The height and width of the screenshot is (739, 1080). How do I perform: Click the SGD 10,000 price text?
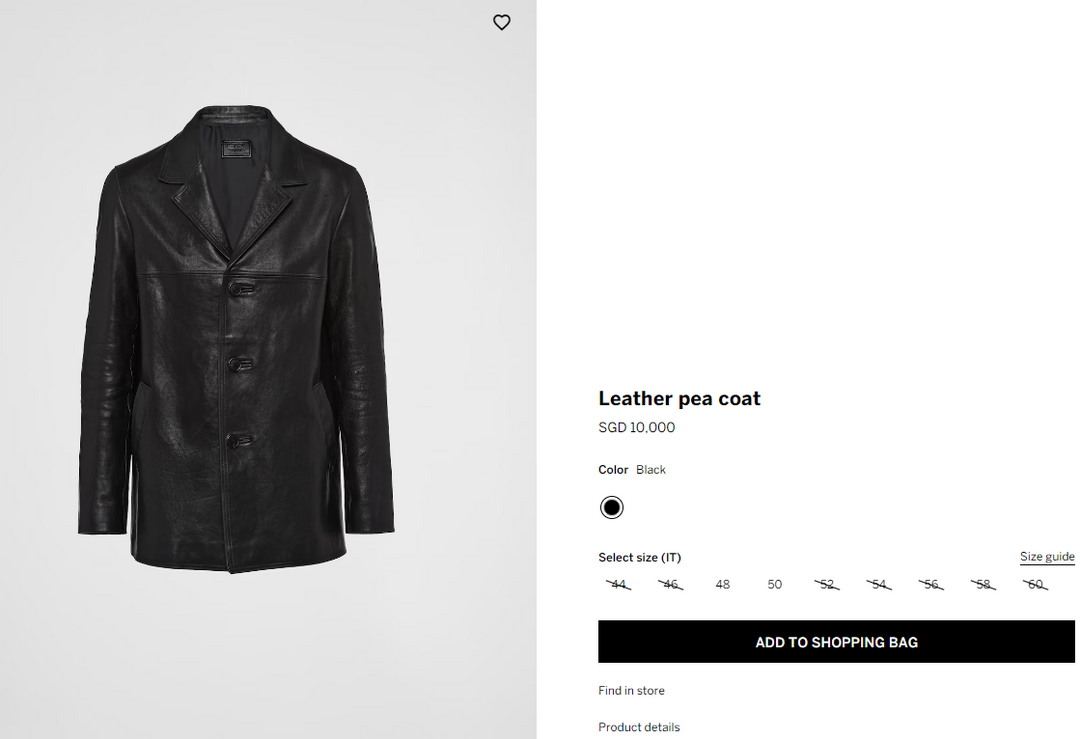pos(636,428)
